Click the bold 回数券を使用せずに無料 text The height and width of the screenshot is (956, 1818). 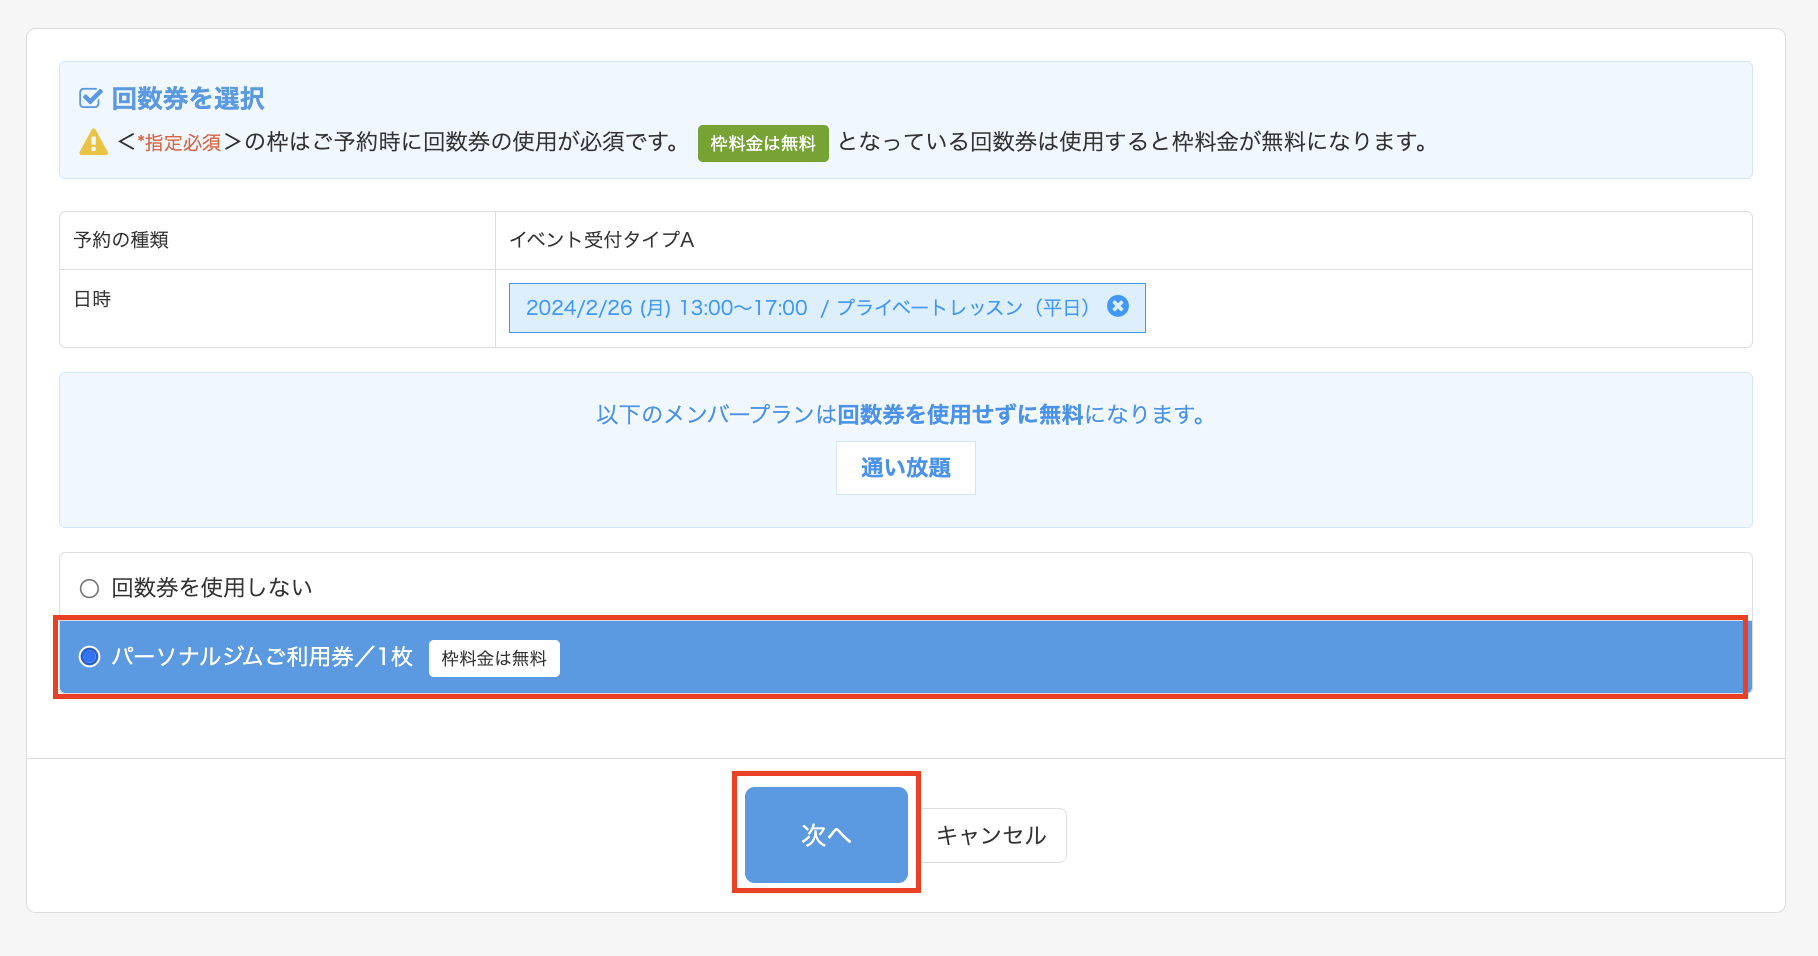[x=960, y=414]
